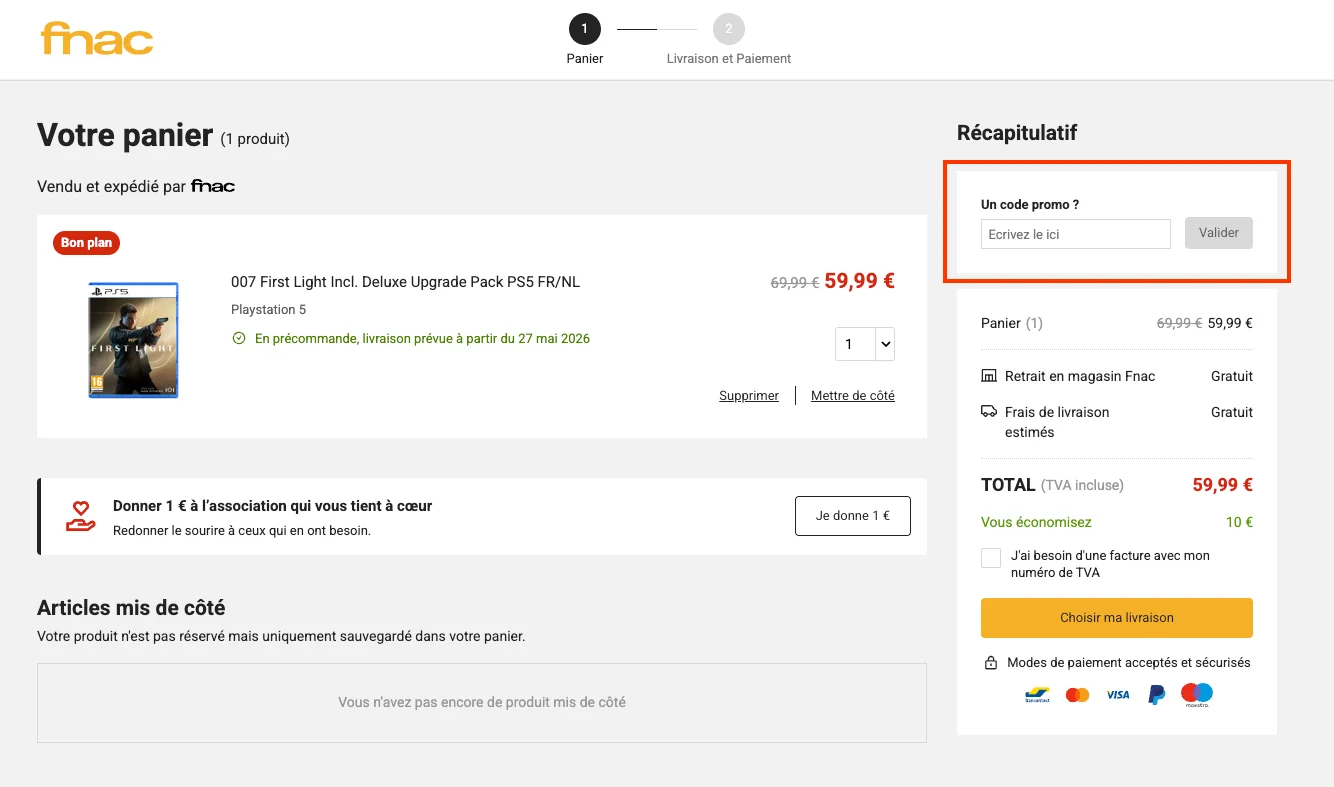Click 'Récapitulatif' heading

click(1017, 133)
